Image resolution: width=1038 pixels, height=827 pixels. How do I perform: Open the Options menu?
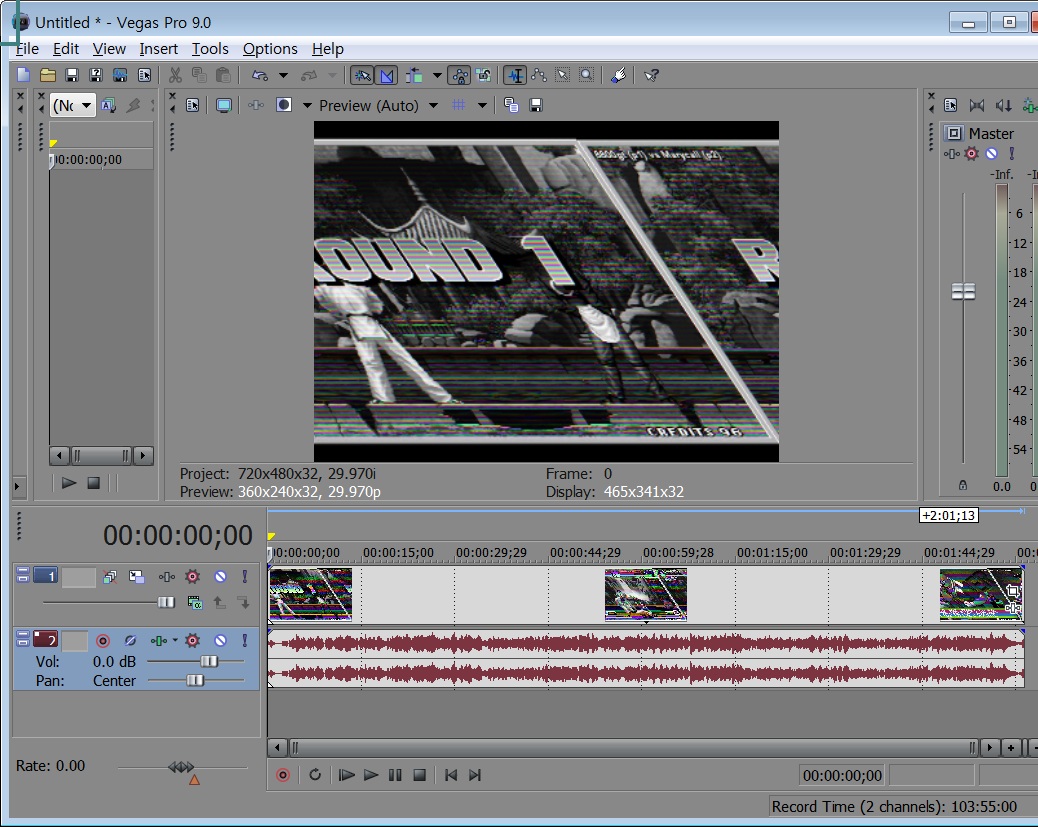point(270,49)
